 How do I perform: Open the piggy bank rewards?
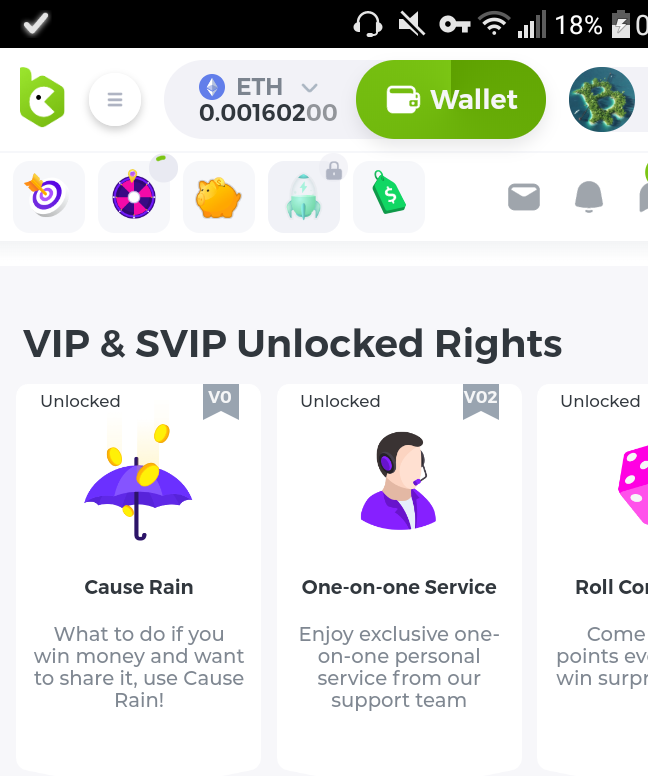pos(218,197)
